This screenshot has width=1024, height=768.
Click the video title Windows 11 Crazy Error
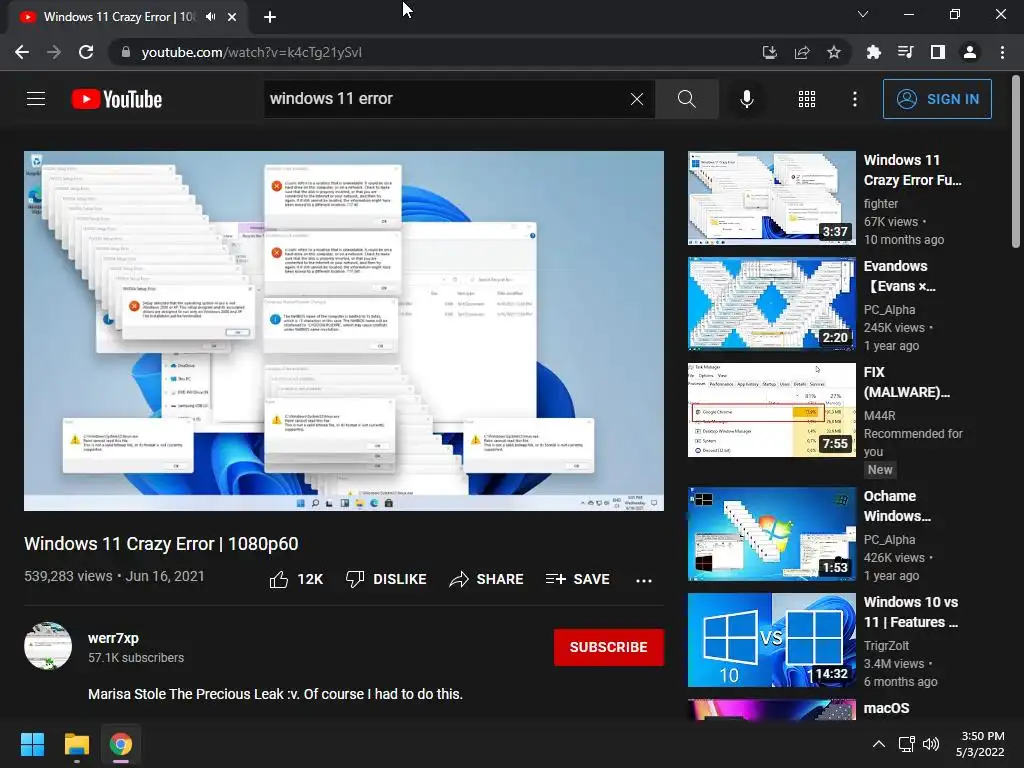point(161,543)
